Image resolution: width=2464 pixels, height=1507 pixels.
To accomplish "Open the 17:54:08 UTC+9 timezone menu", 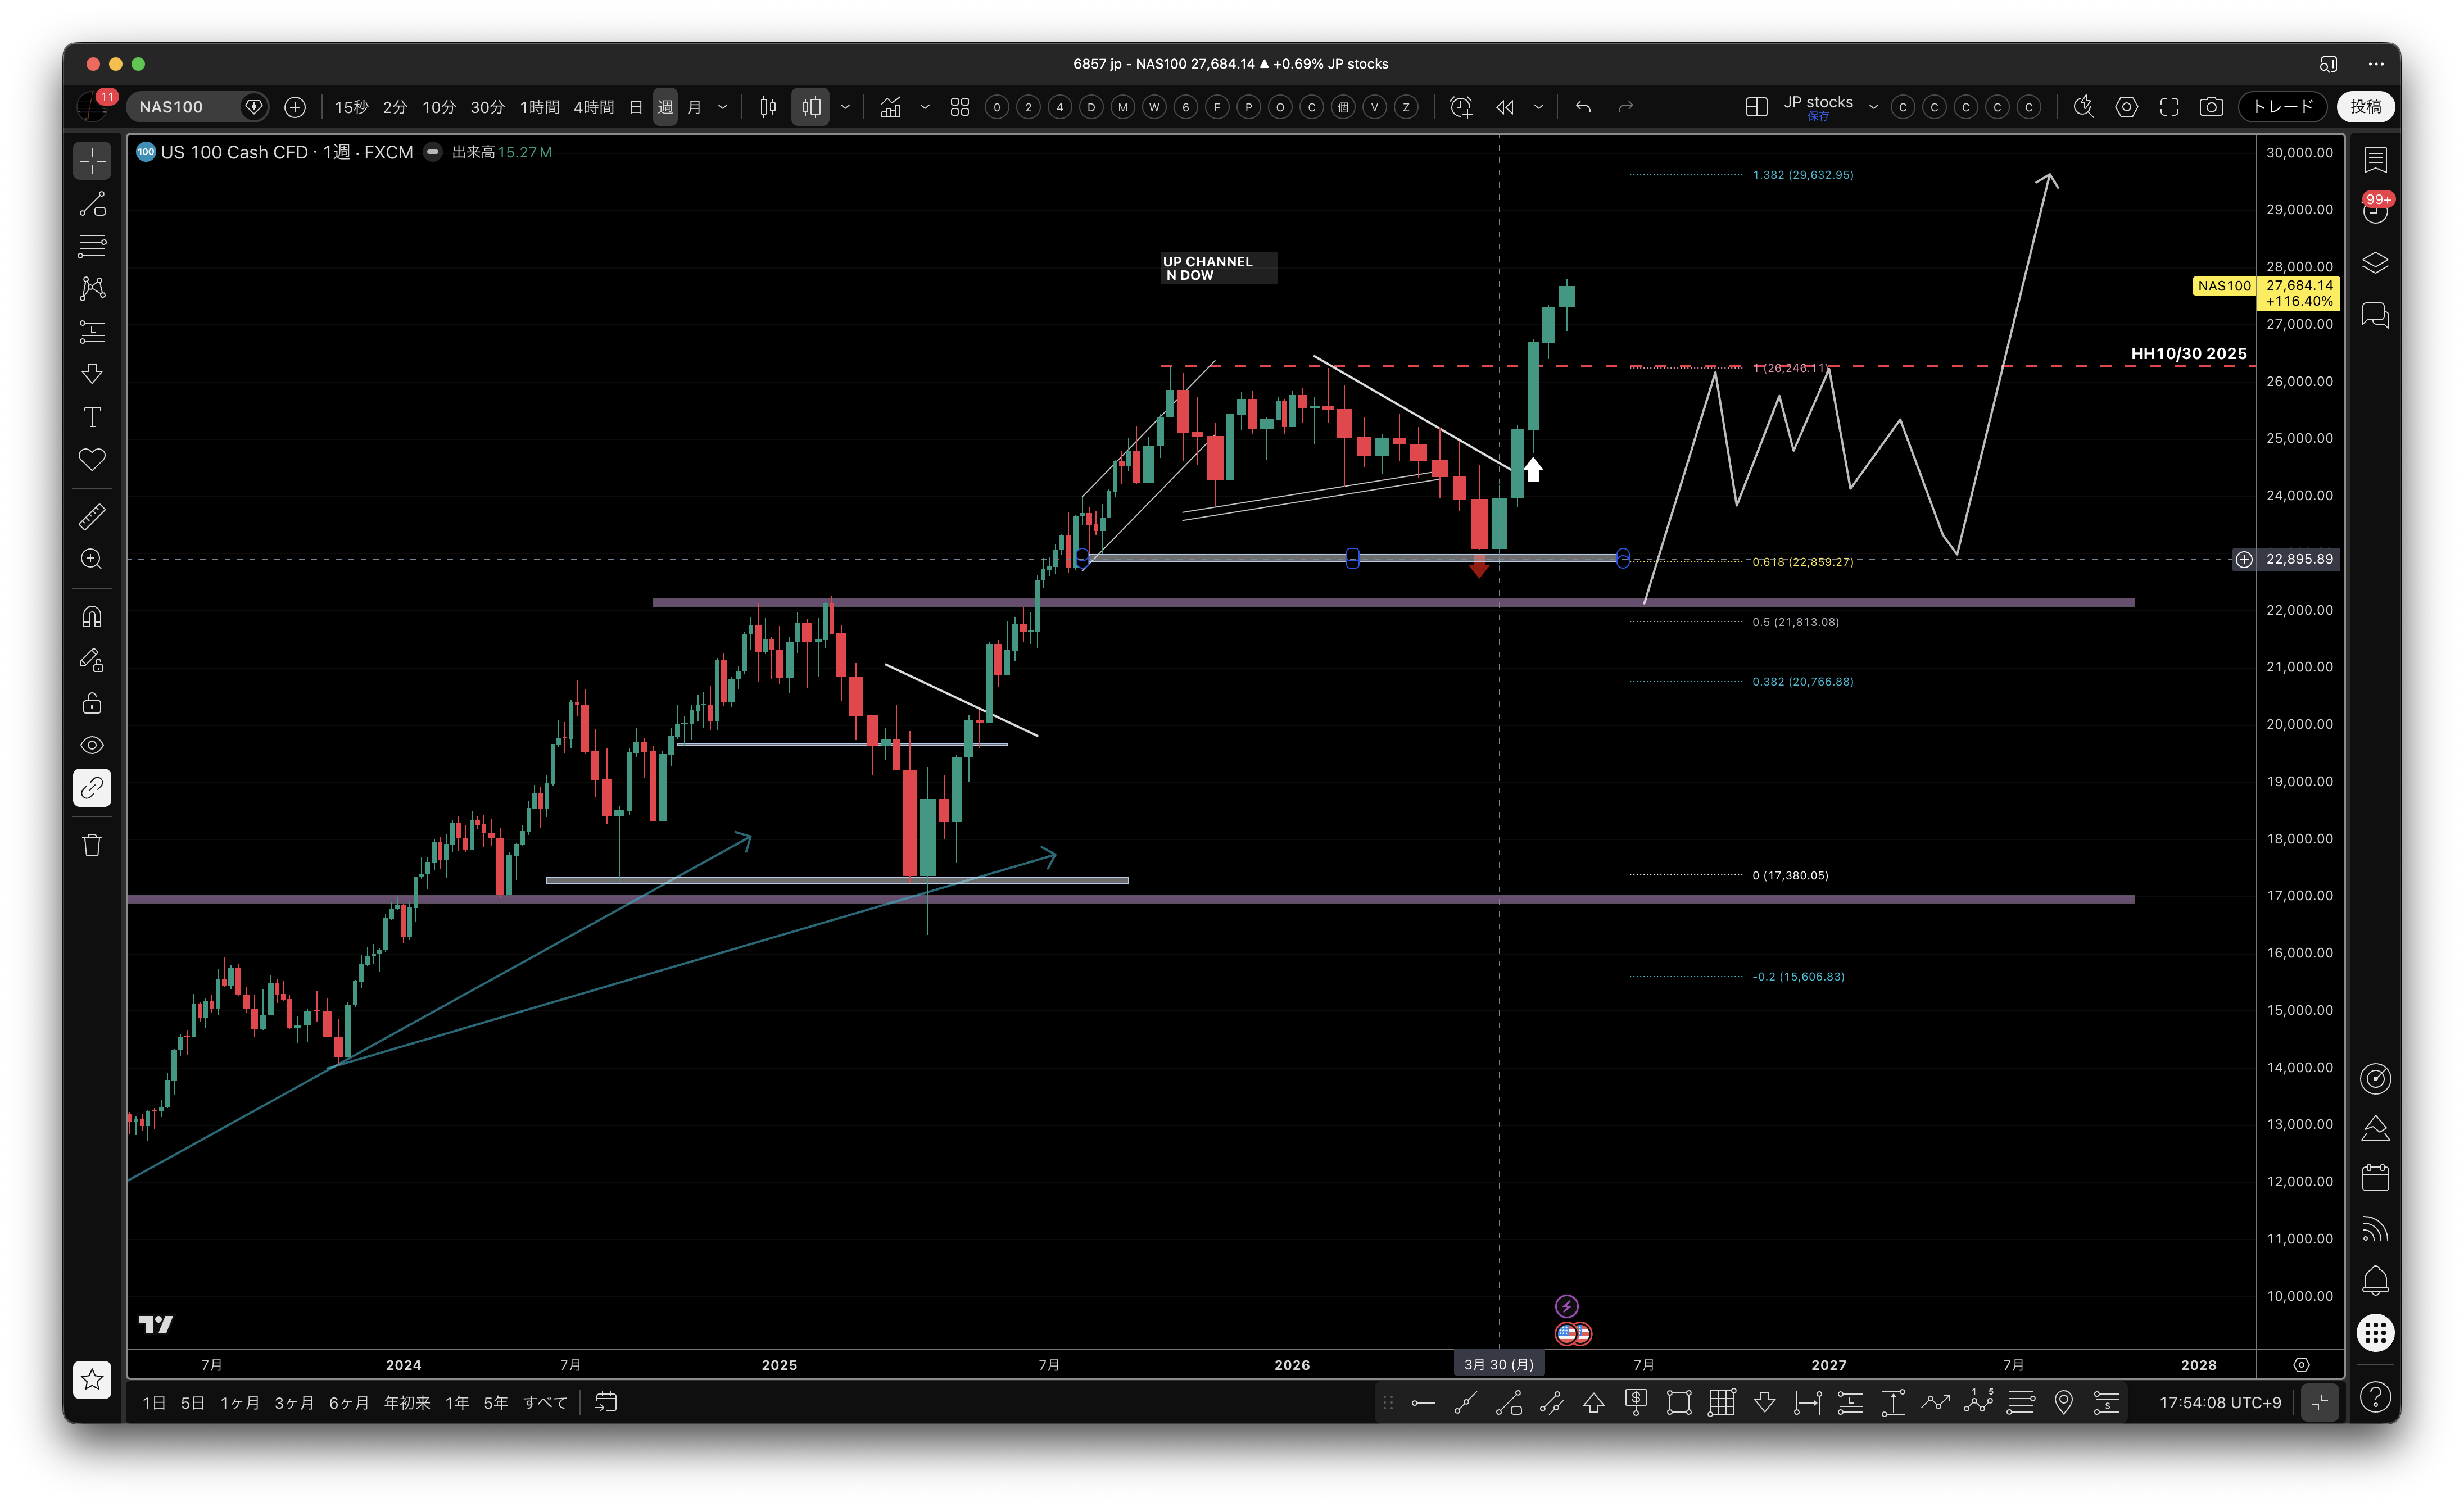I will 2220,1403.
